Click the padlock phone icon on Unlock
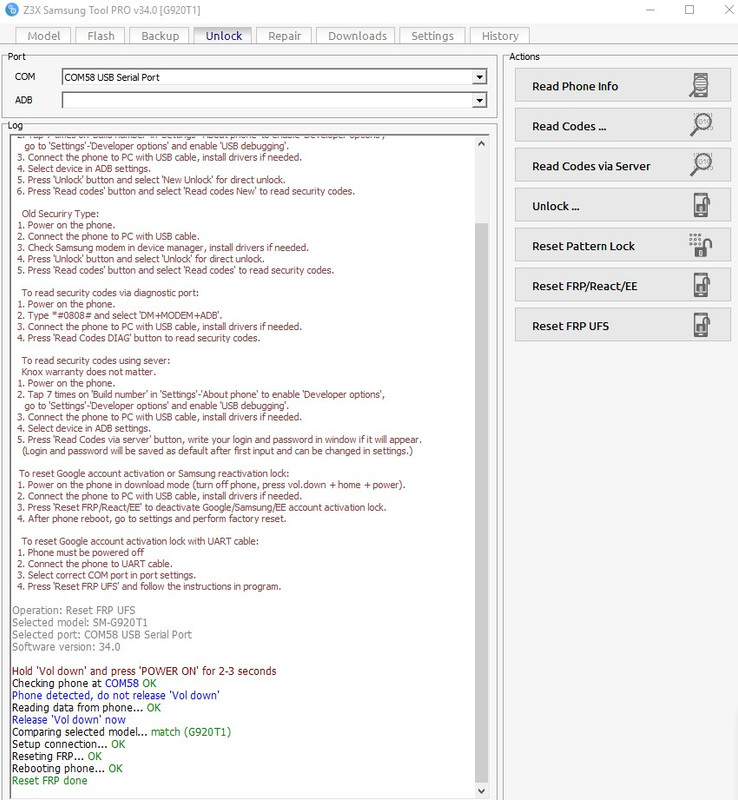738x800 pixels. coord(702,205)
